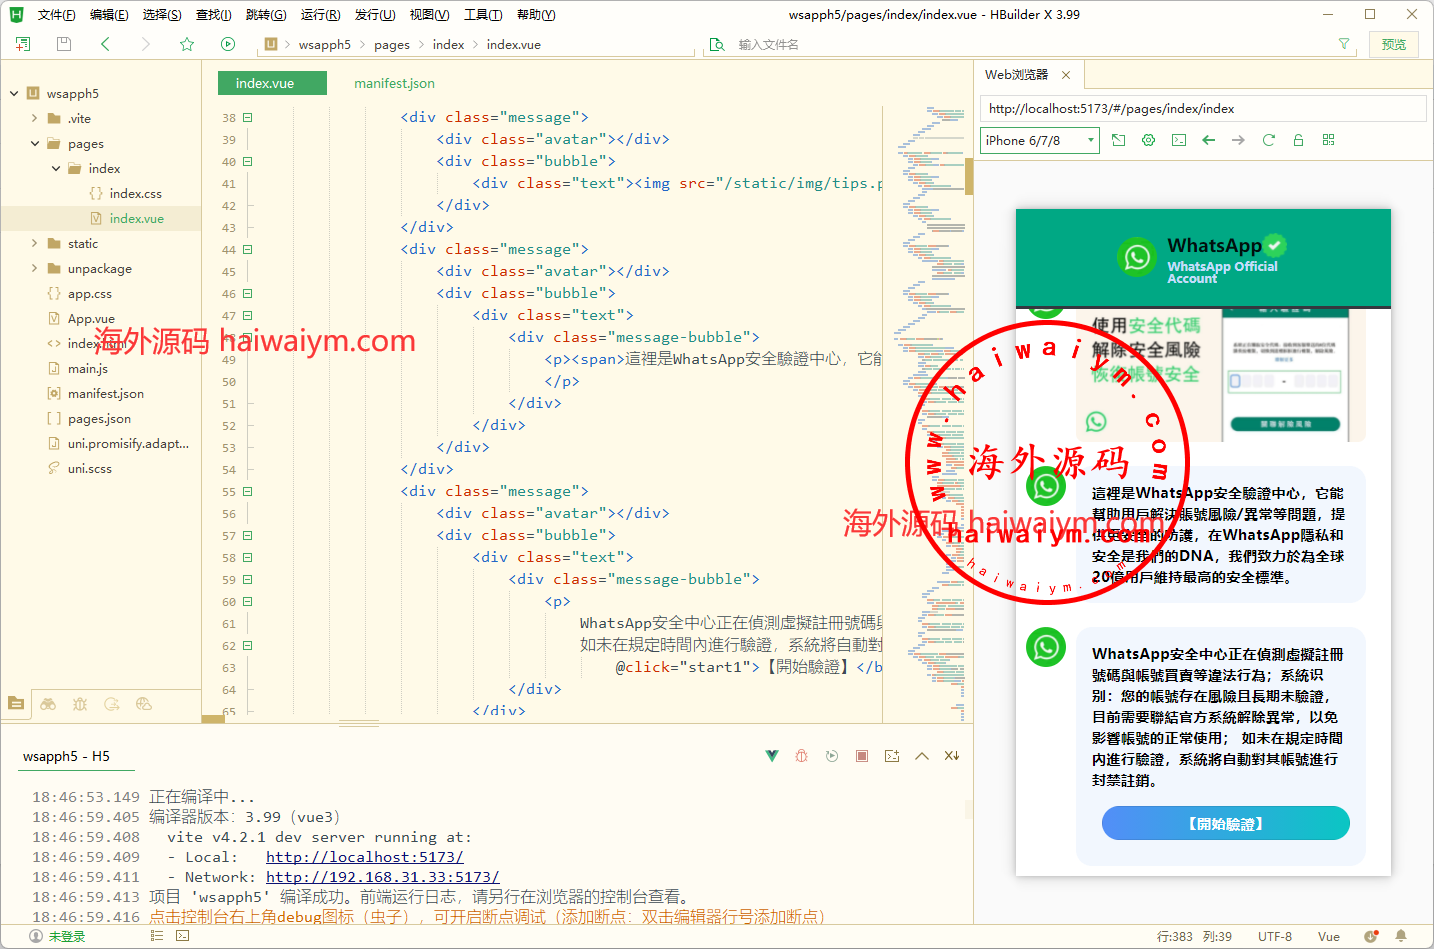Click the new file icon in toolbar
This screenshot has height=949, width=1434.
(23, 44)
